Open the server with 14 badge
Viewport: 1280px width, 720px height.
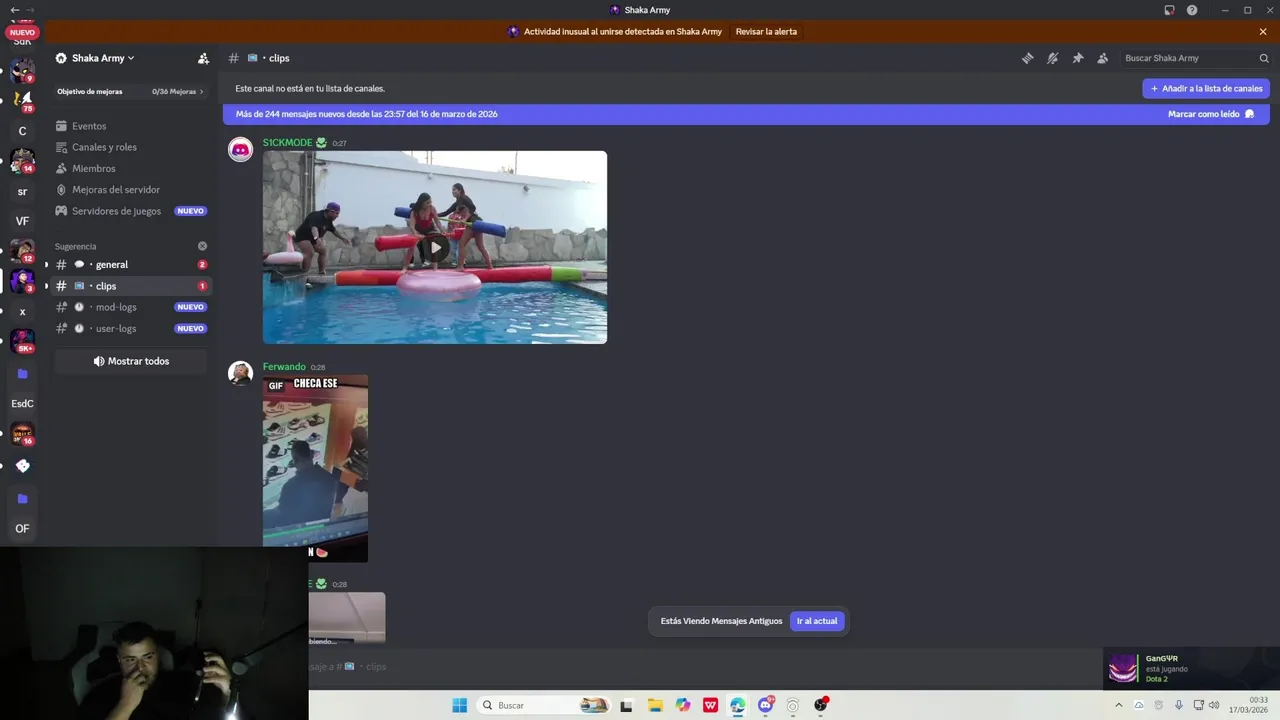[x=22, y=161]
